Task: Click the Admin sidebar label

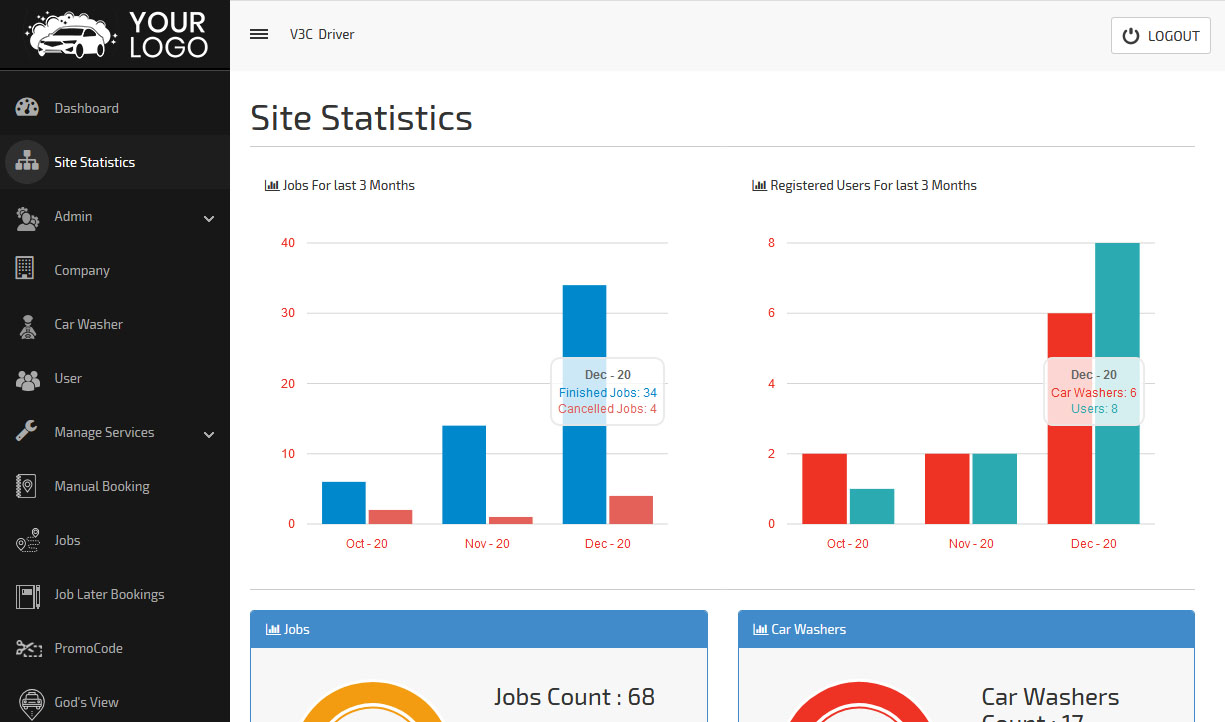Action: pyautogui.click(x=73, y=216)
